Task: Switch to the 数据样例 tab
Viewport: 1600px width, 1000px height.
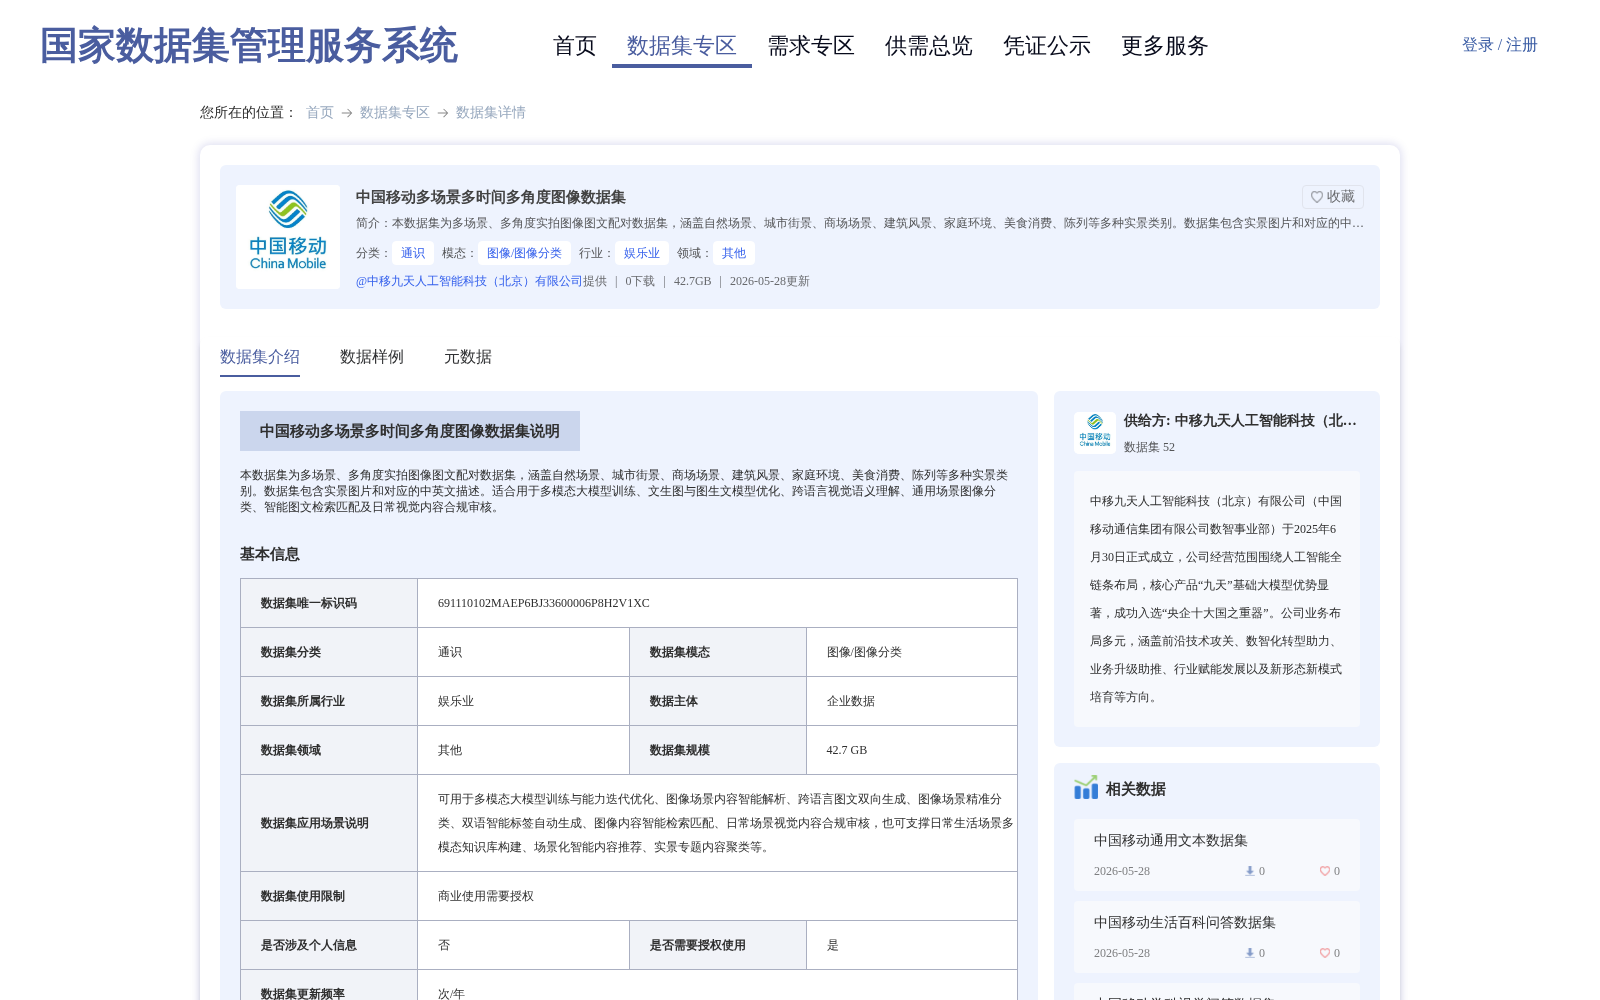Action: click(372, 357)
